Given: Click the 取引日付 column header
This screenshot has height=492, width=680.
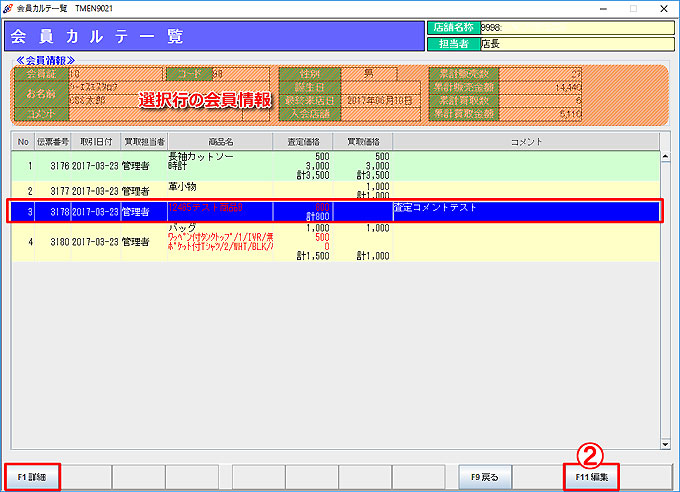Looking at the screenshot, I should (x=95, y=142).
